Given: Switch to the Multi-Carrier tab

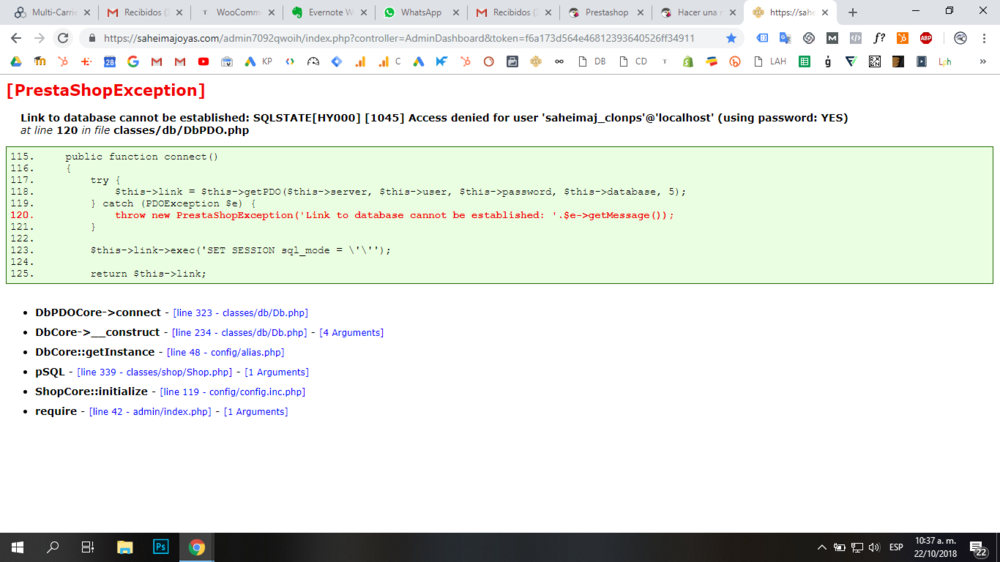Looking at the screenshot, I should 50,12.
